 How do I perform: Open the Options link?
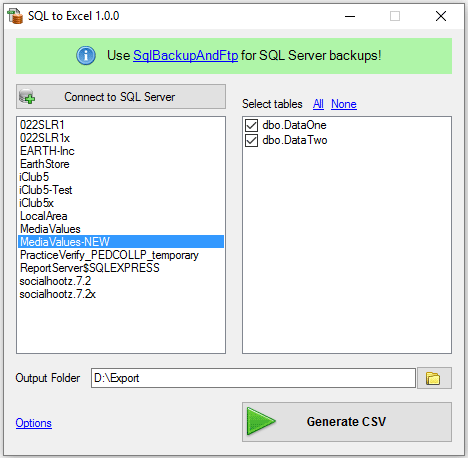pyautogui.click(x=34, y=423)
